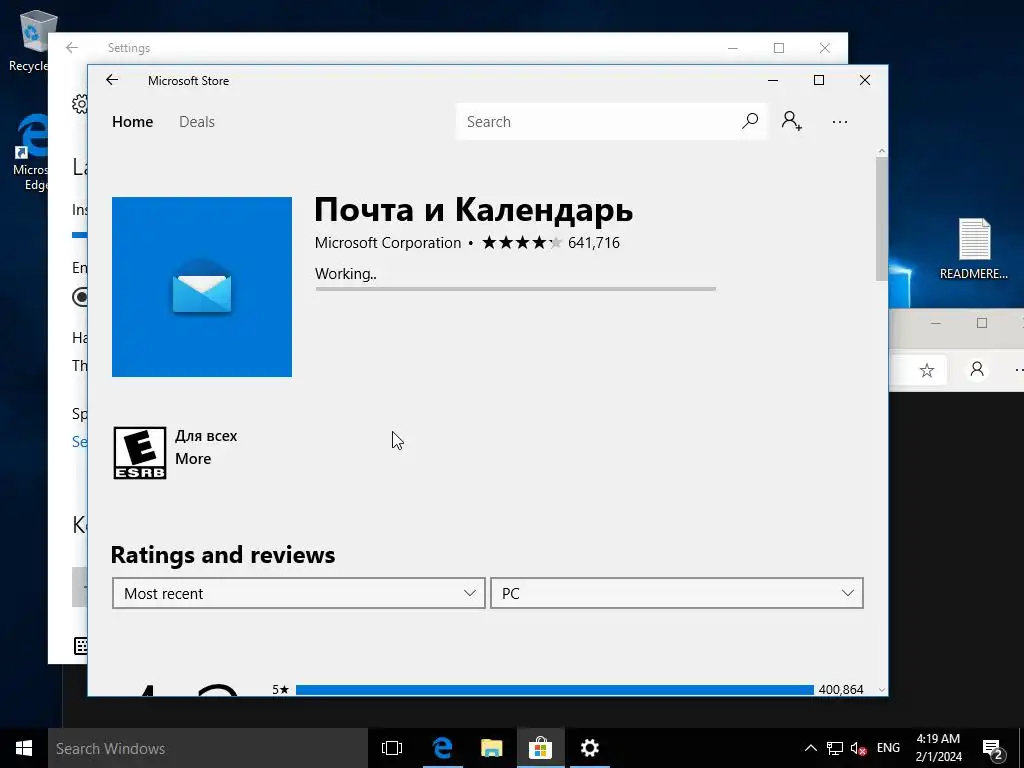This screenshot has height=768, width=1024.
Task: Show hidden system tray icons
Action: tap(810, 748)
